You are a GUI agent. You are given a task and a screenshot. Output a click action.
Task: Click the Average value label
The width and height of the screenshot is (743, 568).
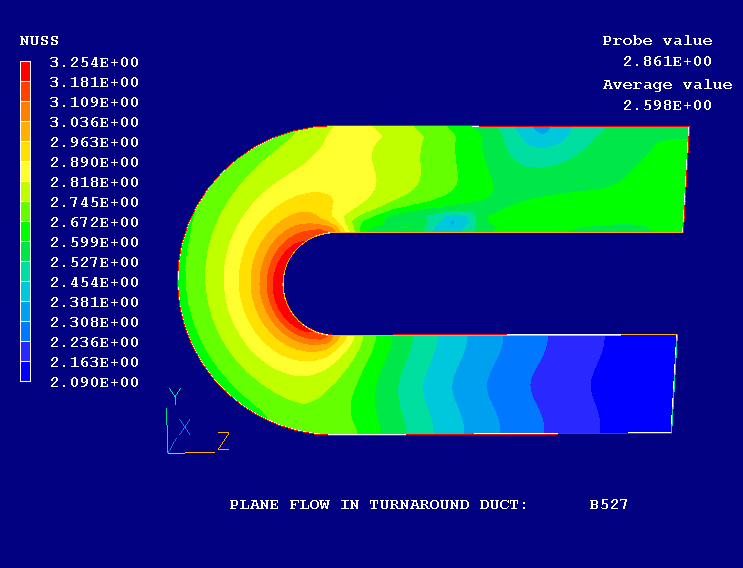coord(657,85)
